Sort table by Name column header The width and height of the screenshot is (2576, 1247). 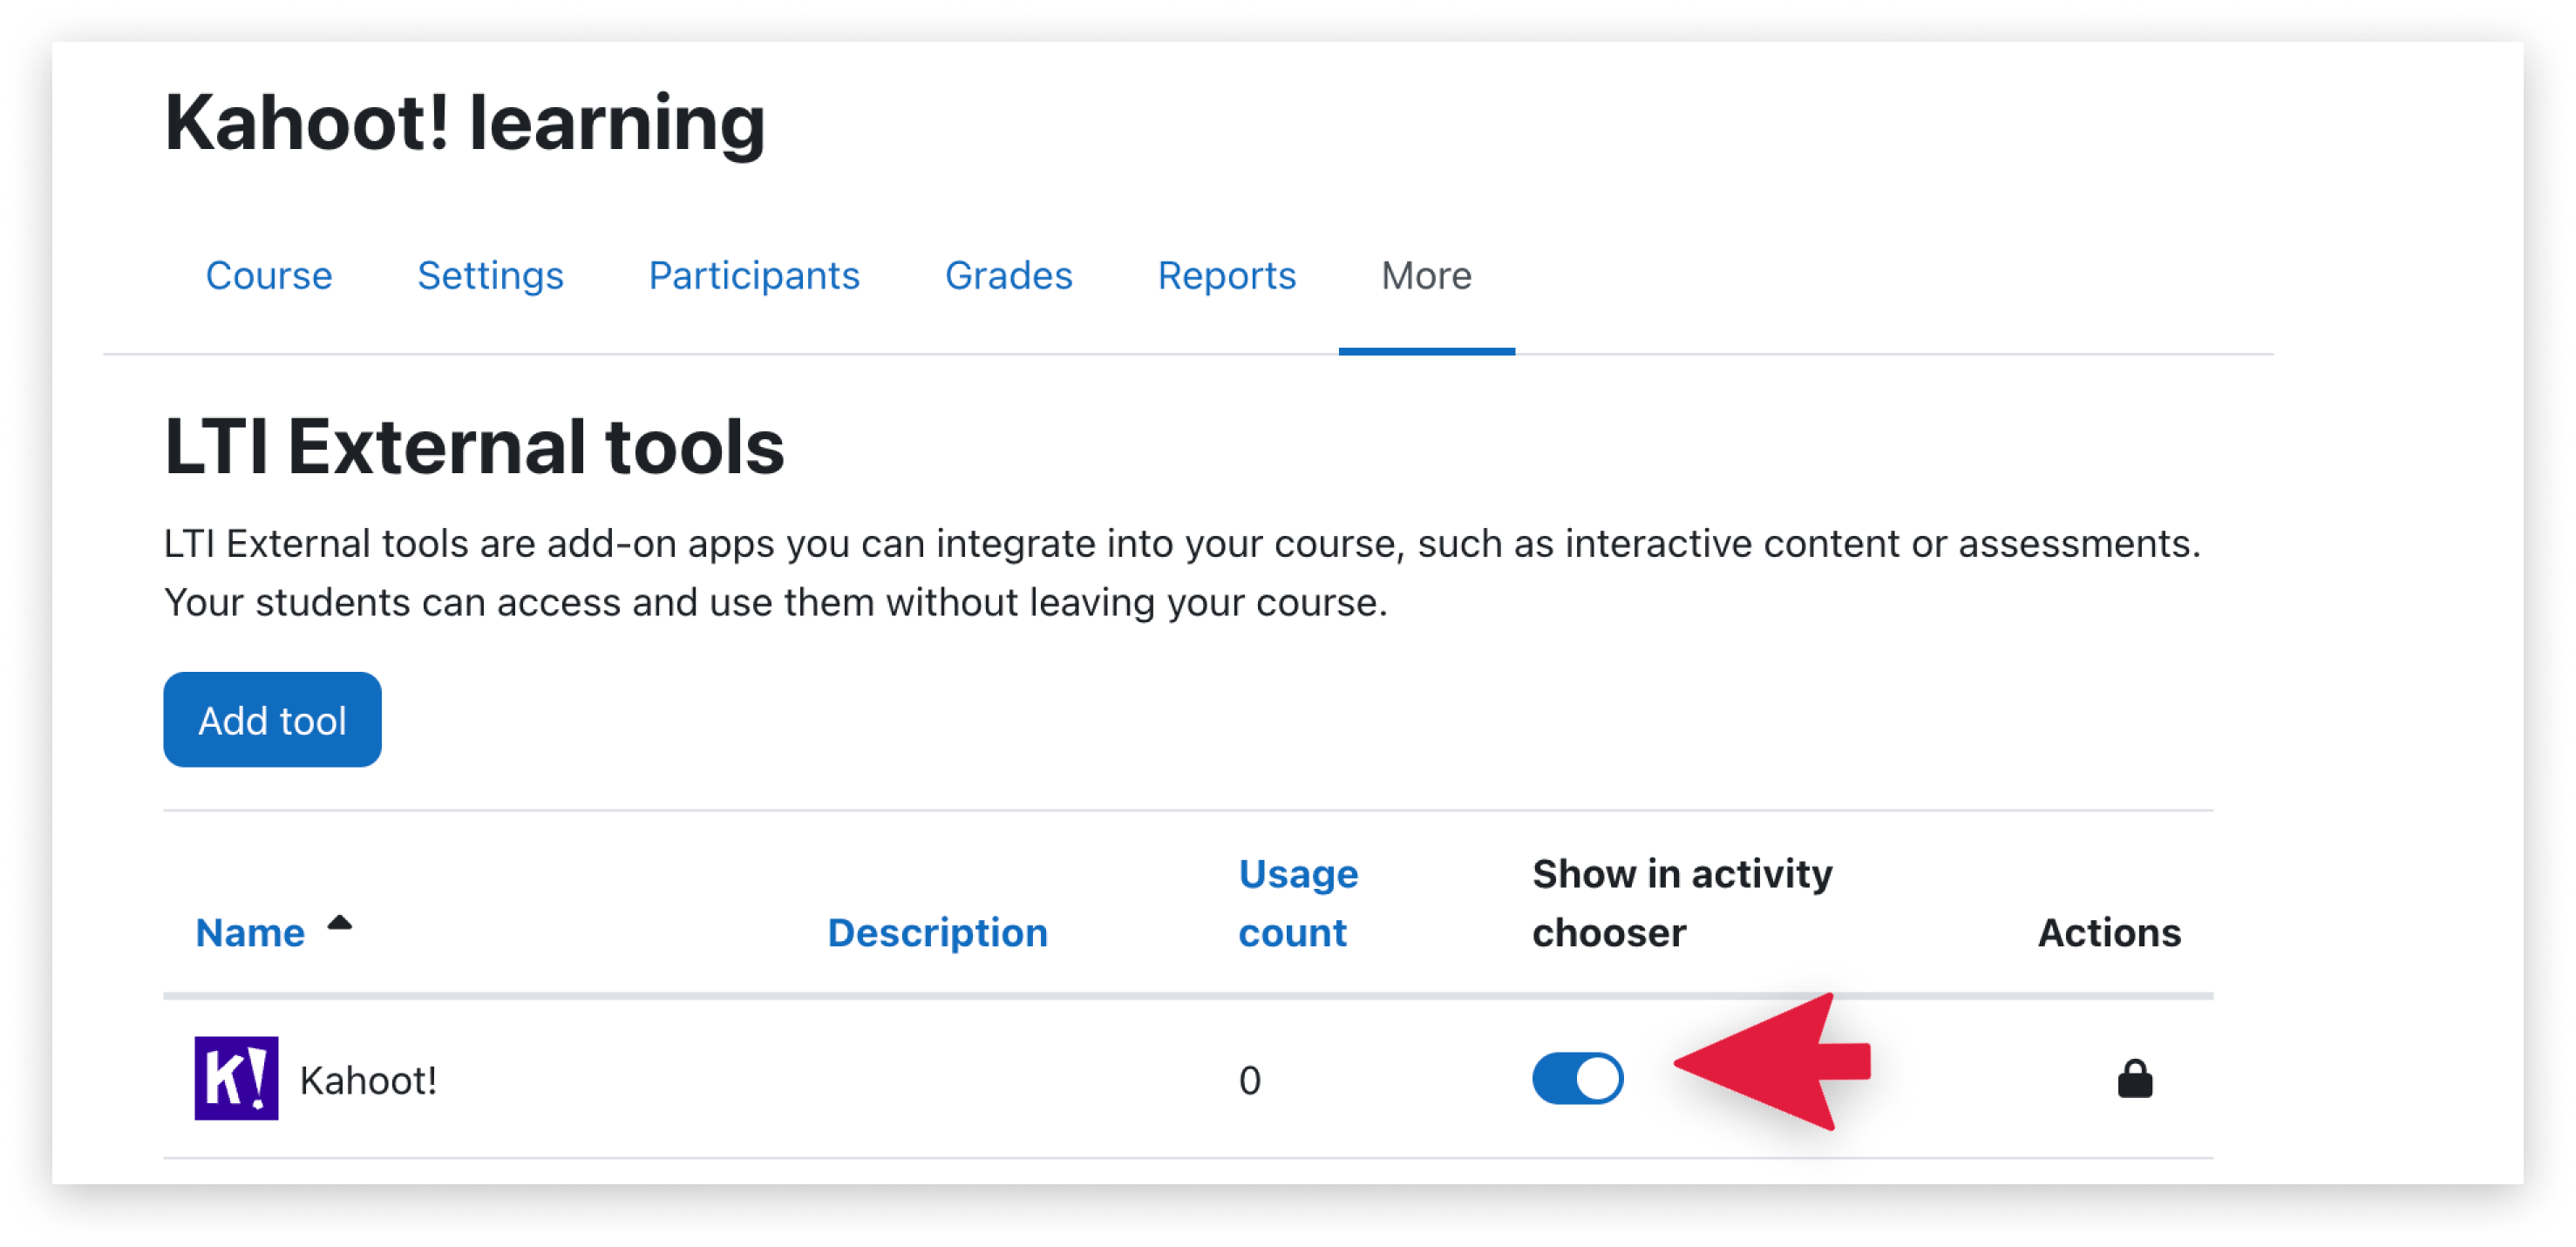[x=250, y=932]
